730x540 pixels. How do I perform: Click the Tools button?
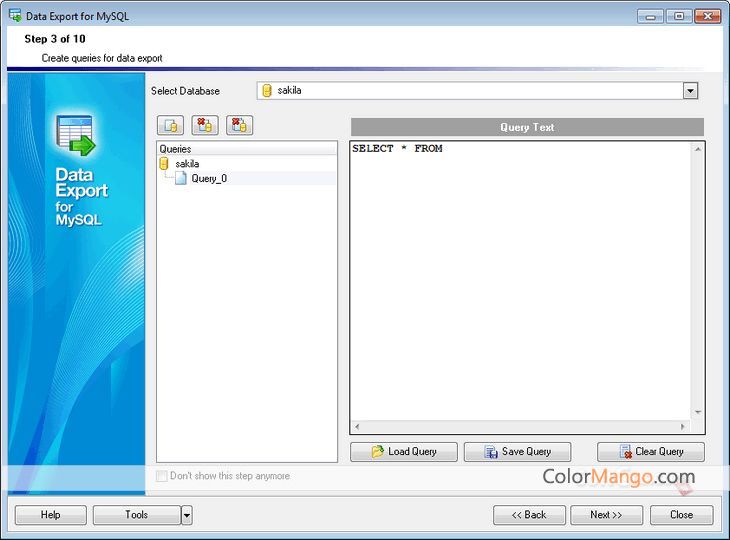pos(137,515)
